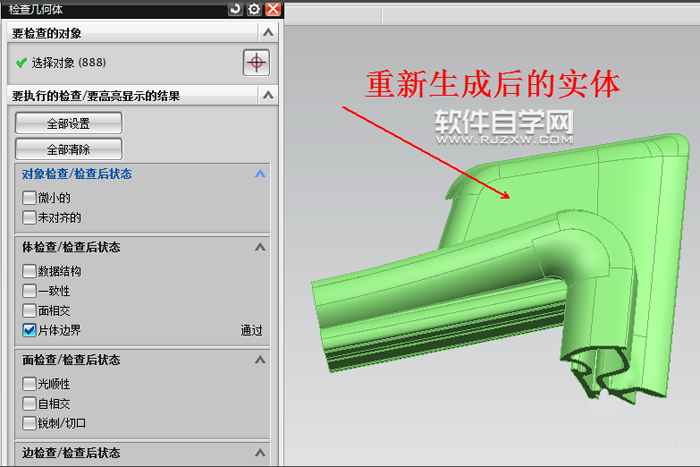The height and width of the screenshot is (467, 700).
Task: Check the 锐刺/切口 option
Action: click(x=29, y=423)
